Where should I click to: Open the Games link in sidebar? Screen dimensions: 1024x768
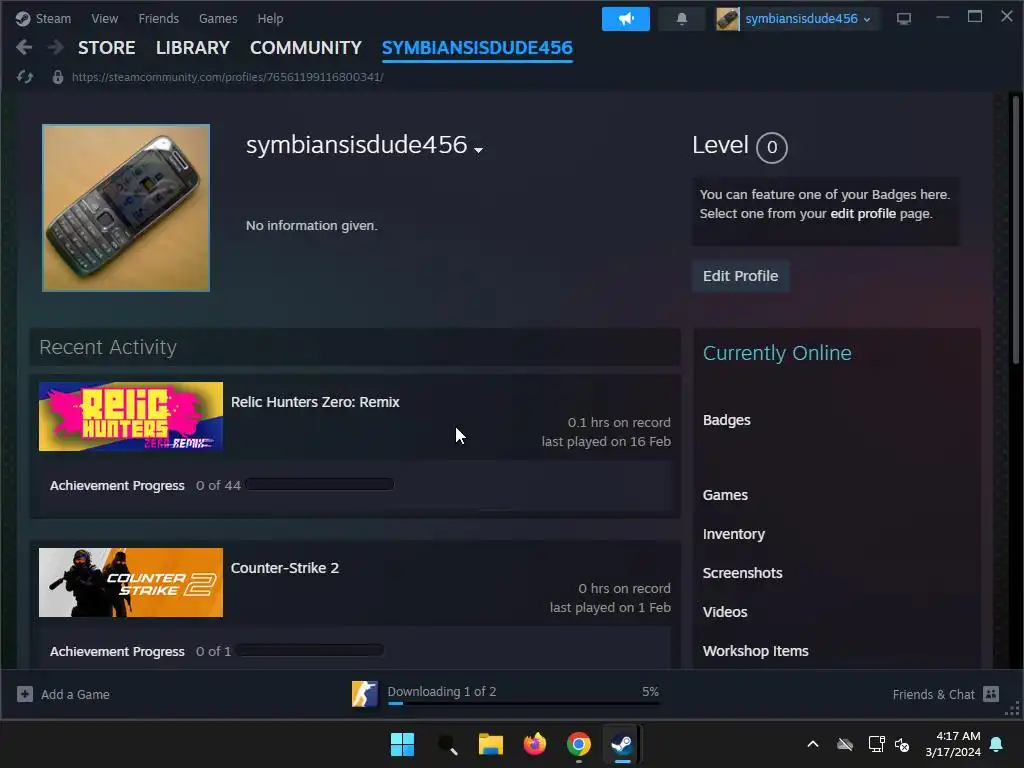[x=725, y=495]
